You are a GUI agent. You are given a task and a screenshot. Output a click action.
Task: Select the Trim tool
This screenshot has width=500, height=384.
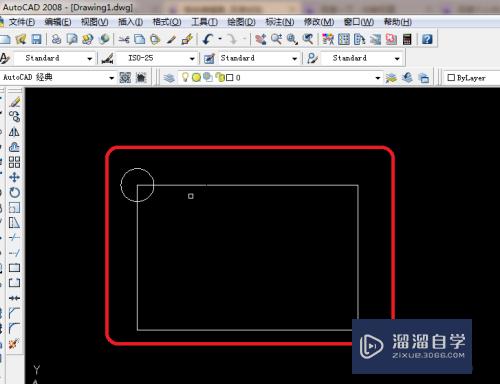15,238
